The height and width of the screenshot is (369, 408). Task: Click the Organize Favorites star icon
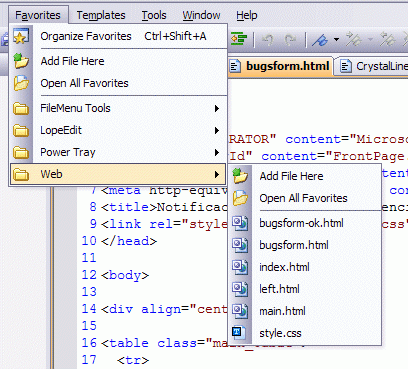21,36
